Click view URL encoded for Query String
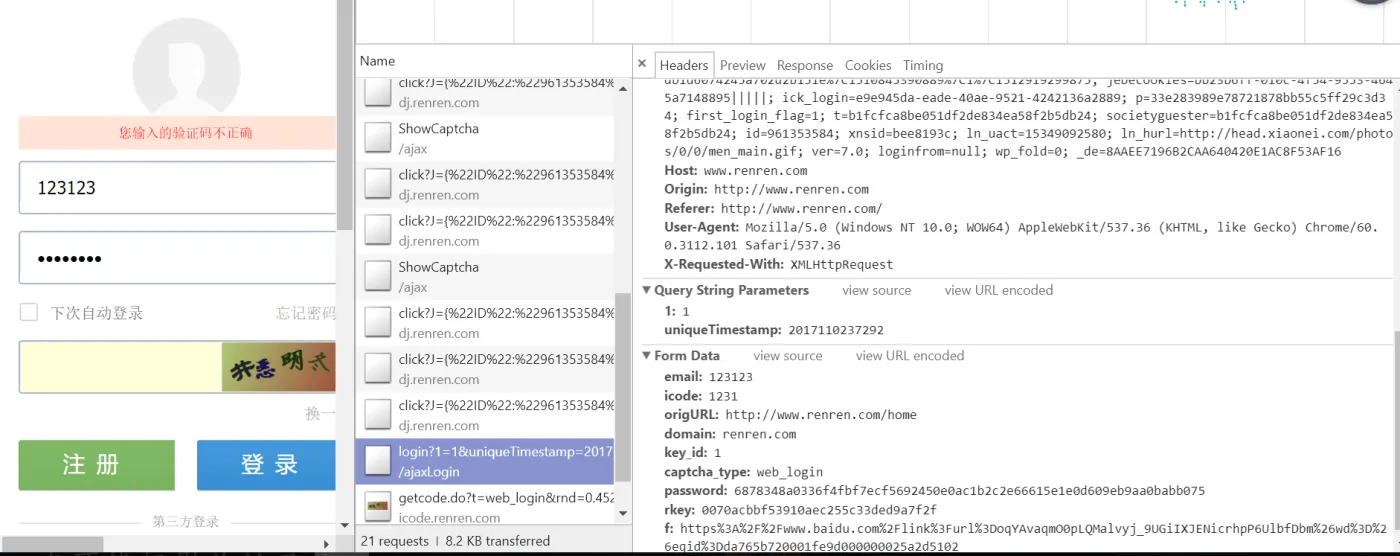This screenshot has width=1400, height=556. click(x=998, y=290)
